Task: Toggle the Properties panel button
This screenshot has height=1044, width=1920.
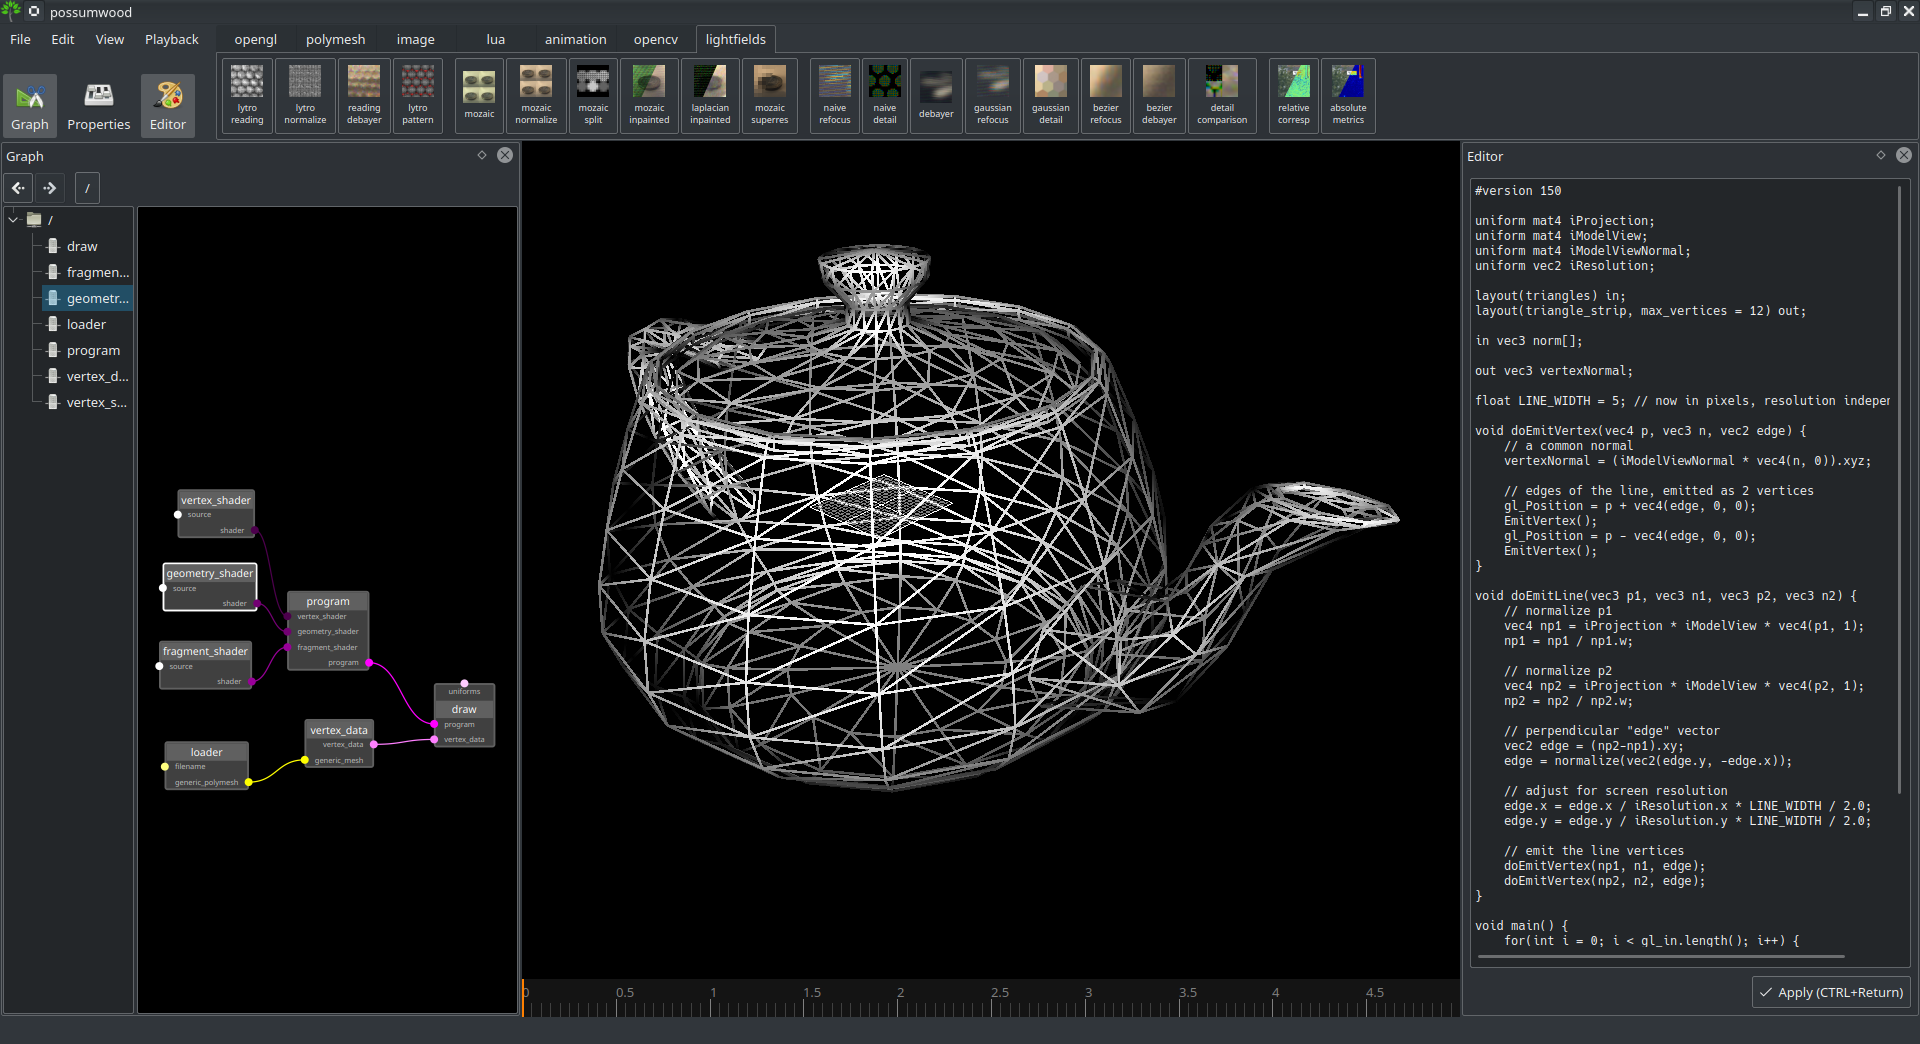Action: (98, 105)
